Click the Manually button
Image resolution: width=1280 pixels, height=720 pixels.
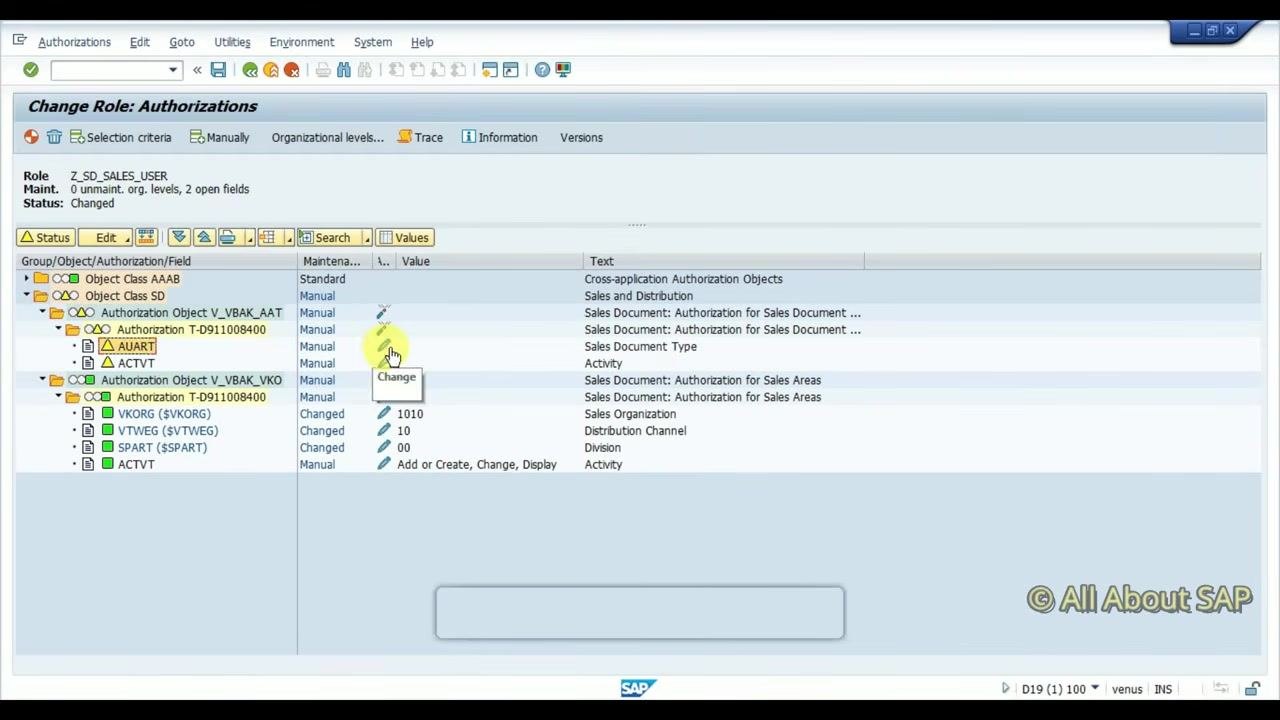[x=219, y=137]
